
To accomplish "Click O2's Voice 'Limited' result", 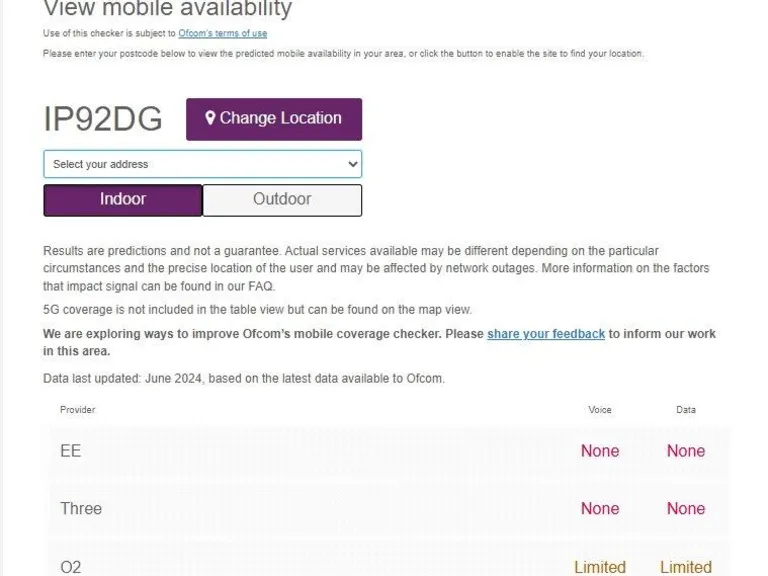I will (600, 567).
